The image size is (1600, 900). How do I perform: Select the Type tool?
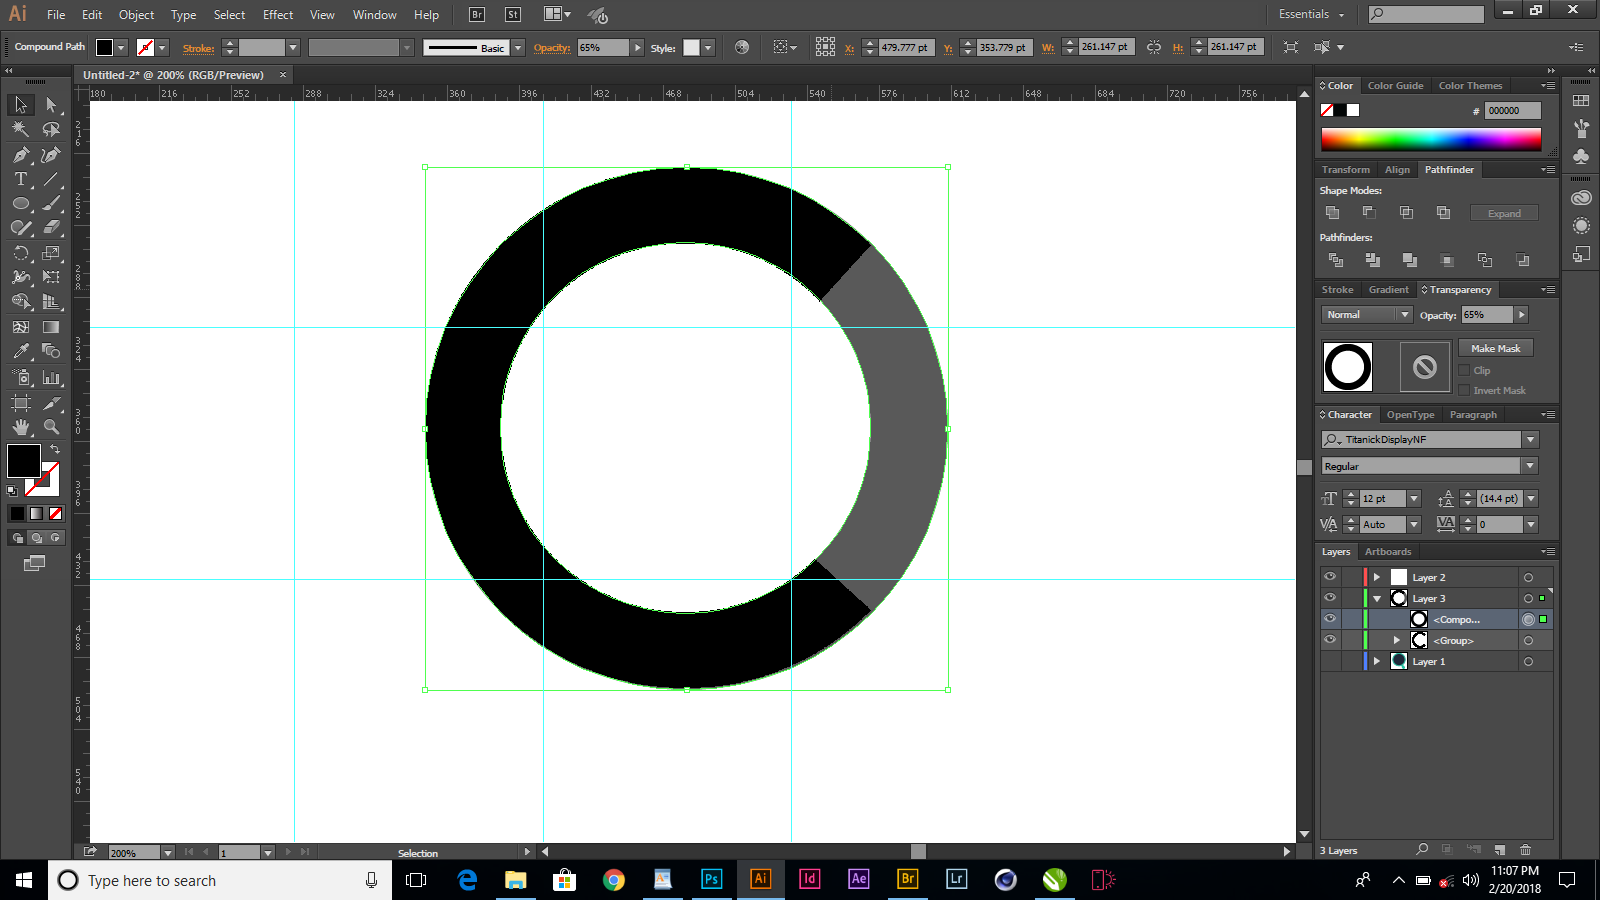[21, 179]
